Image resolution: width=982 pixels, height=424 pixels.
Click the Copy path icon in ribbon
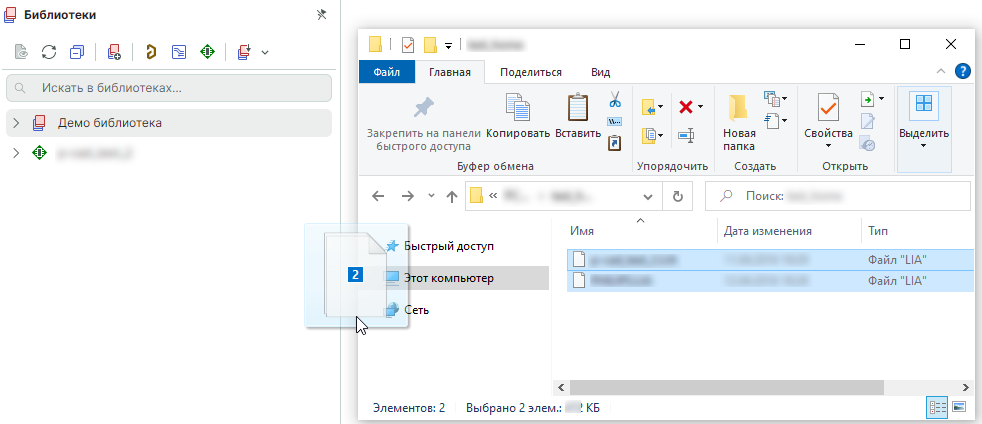coord(614,122)
